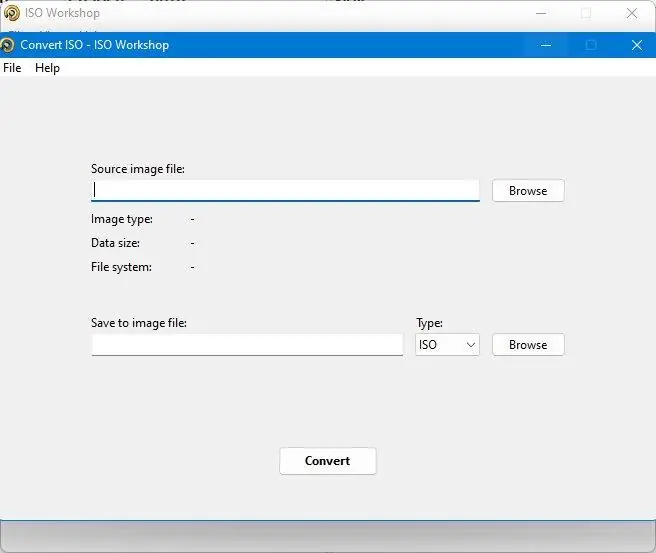Click the Image type label
Image resolution: width=656 pixels, height=553 pixels.
click(122, 219)
